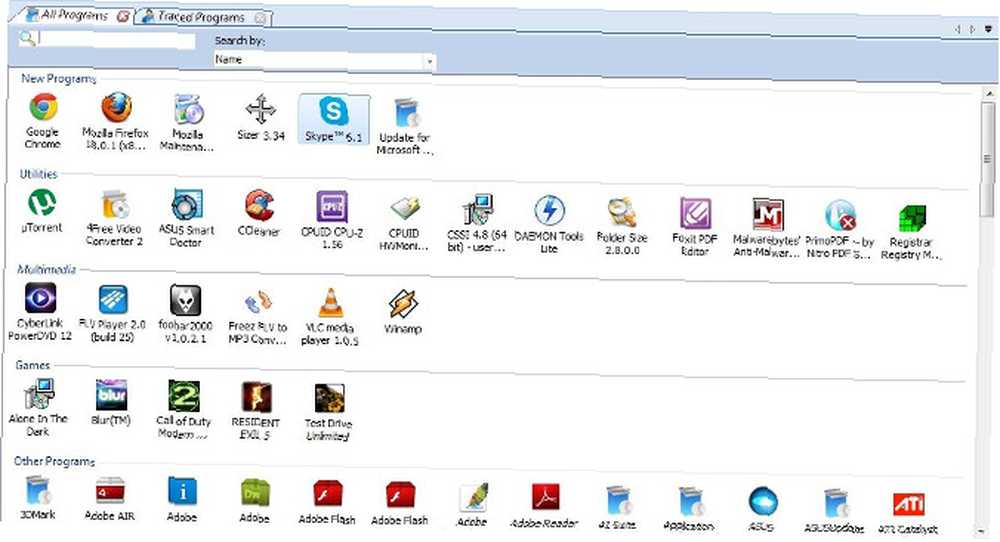Click the scrollbar down arrow
The width and height of the screenshot is (1000, 542).
[x=981, y=531]
